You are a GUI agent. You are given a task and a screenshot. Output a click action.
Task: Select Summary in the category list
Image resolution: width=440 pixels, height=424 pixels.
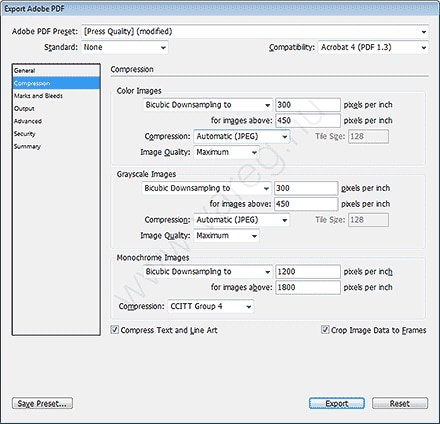click(56, 147)
